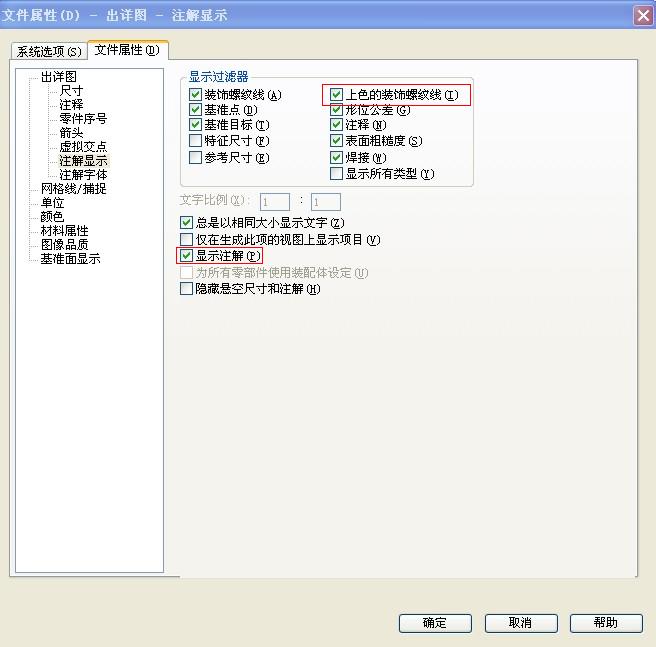656x647 pixels.
Task: Toggle 显示注解(P) checkbox
Action: pos(186,255)
